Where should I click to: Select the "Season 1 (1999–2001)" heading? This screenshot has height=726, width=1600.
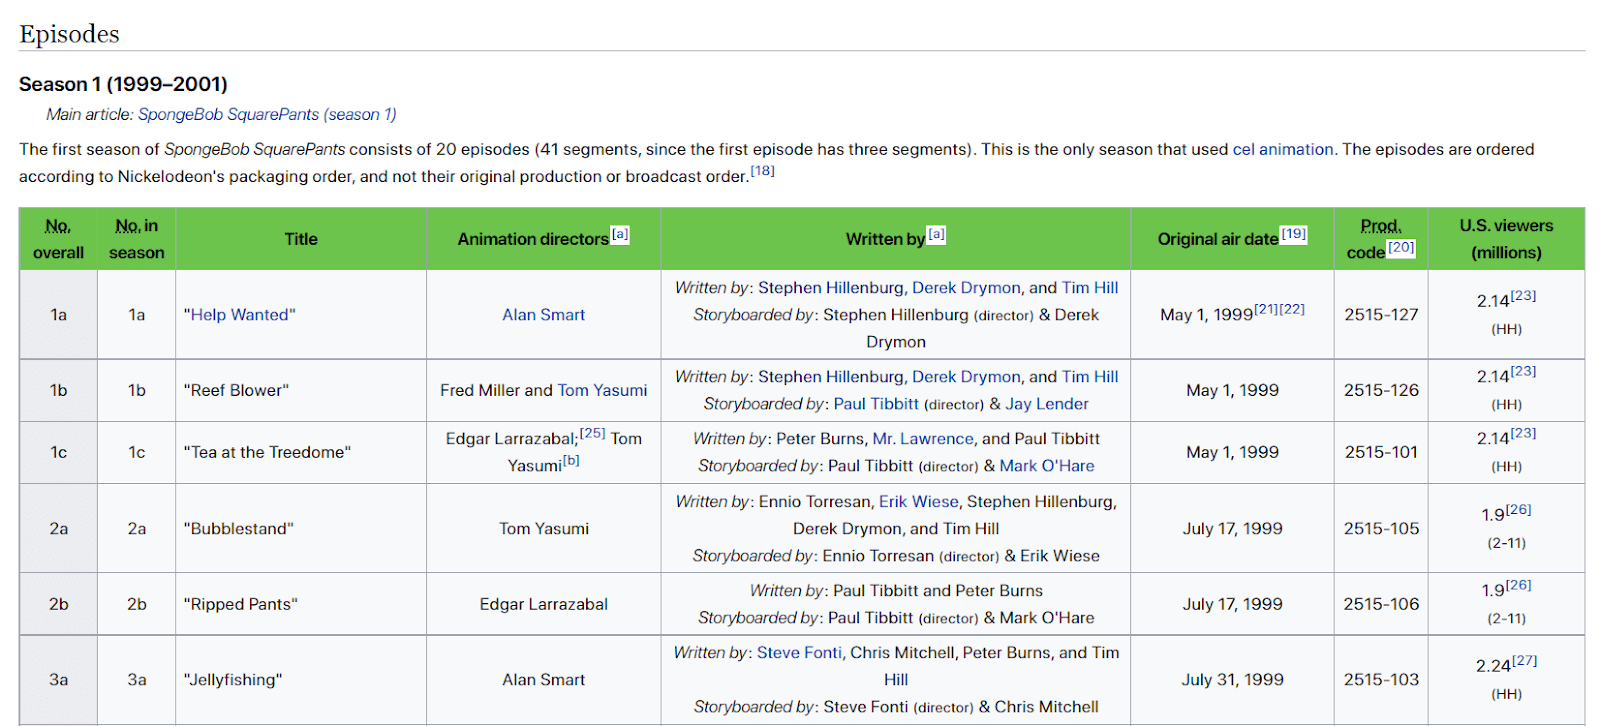(x=123, y=84)
